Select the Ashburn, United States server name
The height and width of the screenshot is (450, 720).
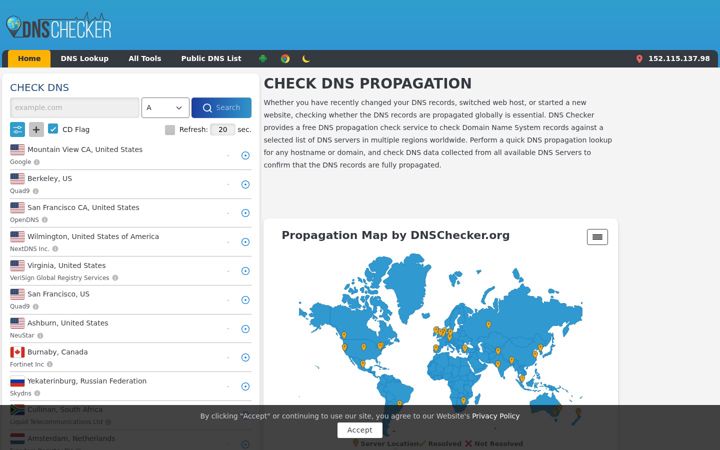tap(68, 323)
